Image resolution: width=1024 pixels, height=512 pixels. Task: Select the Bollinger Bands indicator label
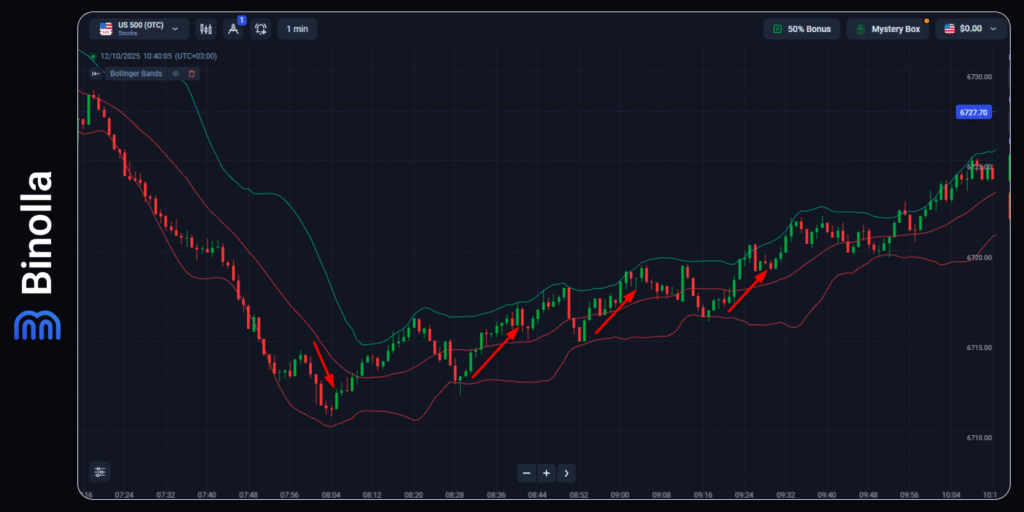tap(137, 73)
